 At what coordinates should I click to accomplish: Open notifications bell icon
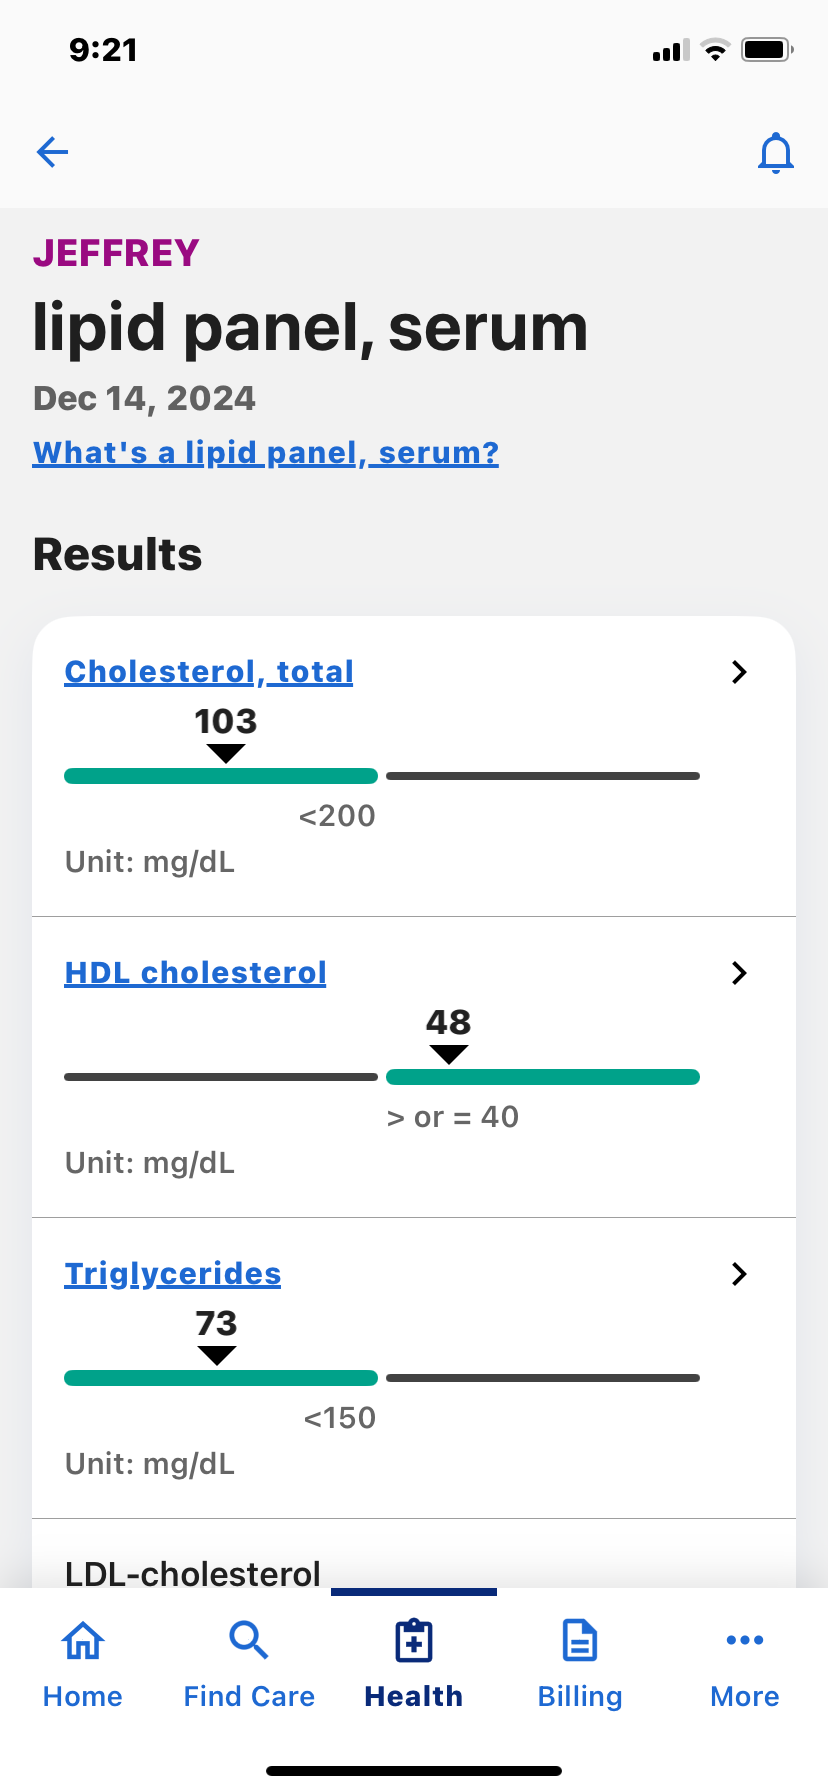click(x=775, y=153)
